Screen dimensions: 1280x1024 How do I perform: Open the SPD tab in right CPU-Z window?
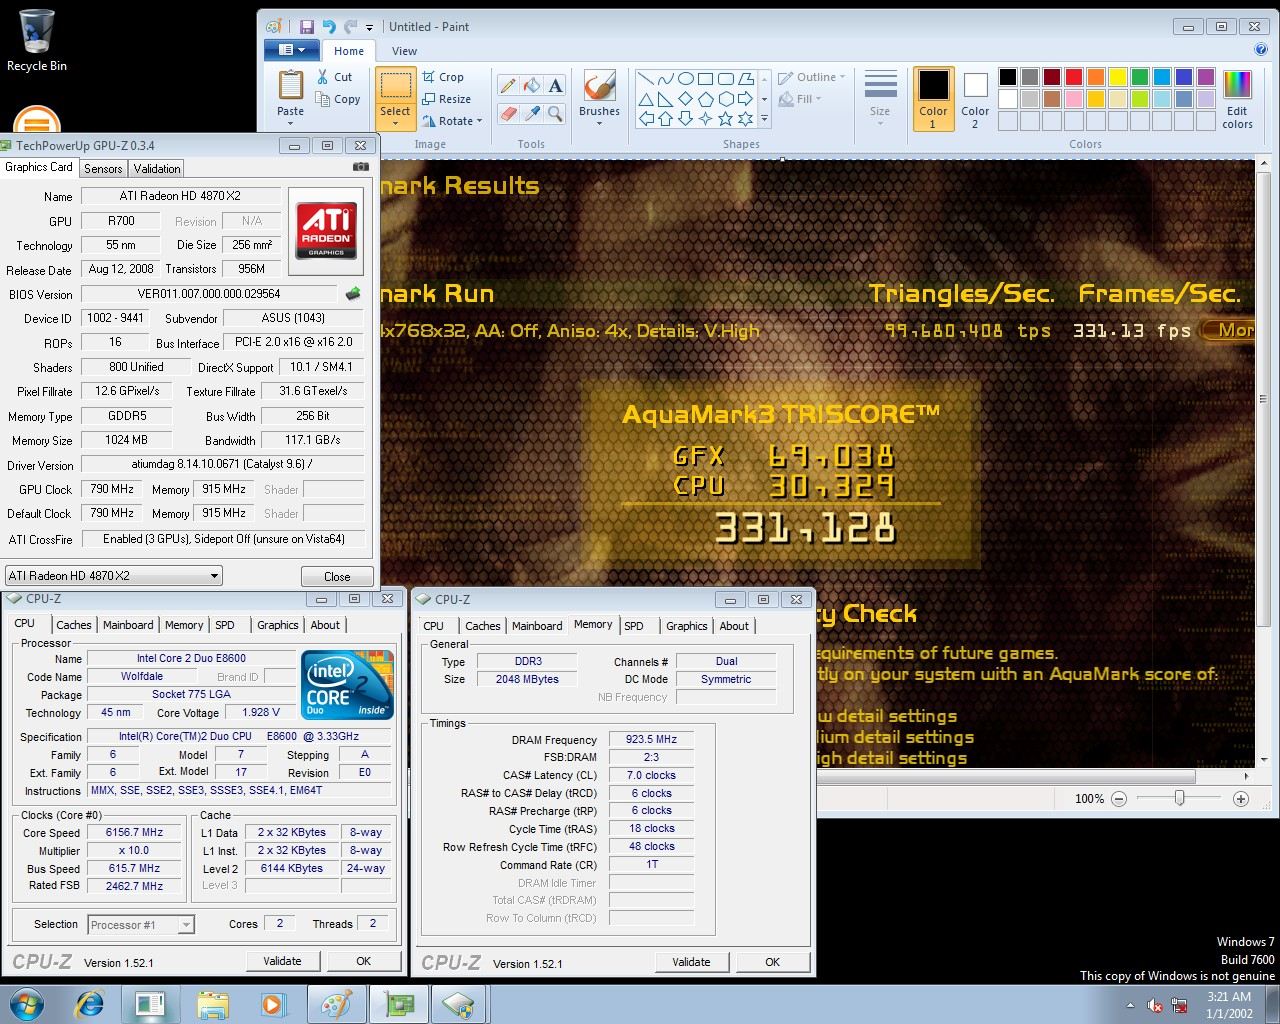(634, 626)
